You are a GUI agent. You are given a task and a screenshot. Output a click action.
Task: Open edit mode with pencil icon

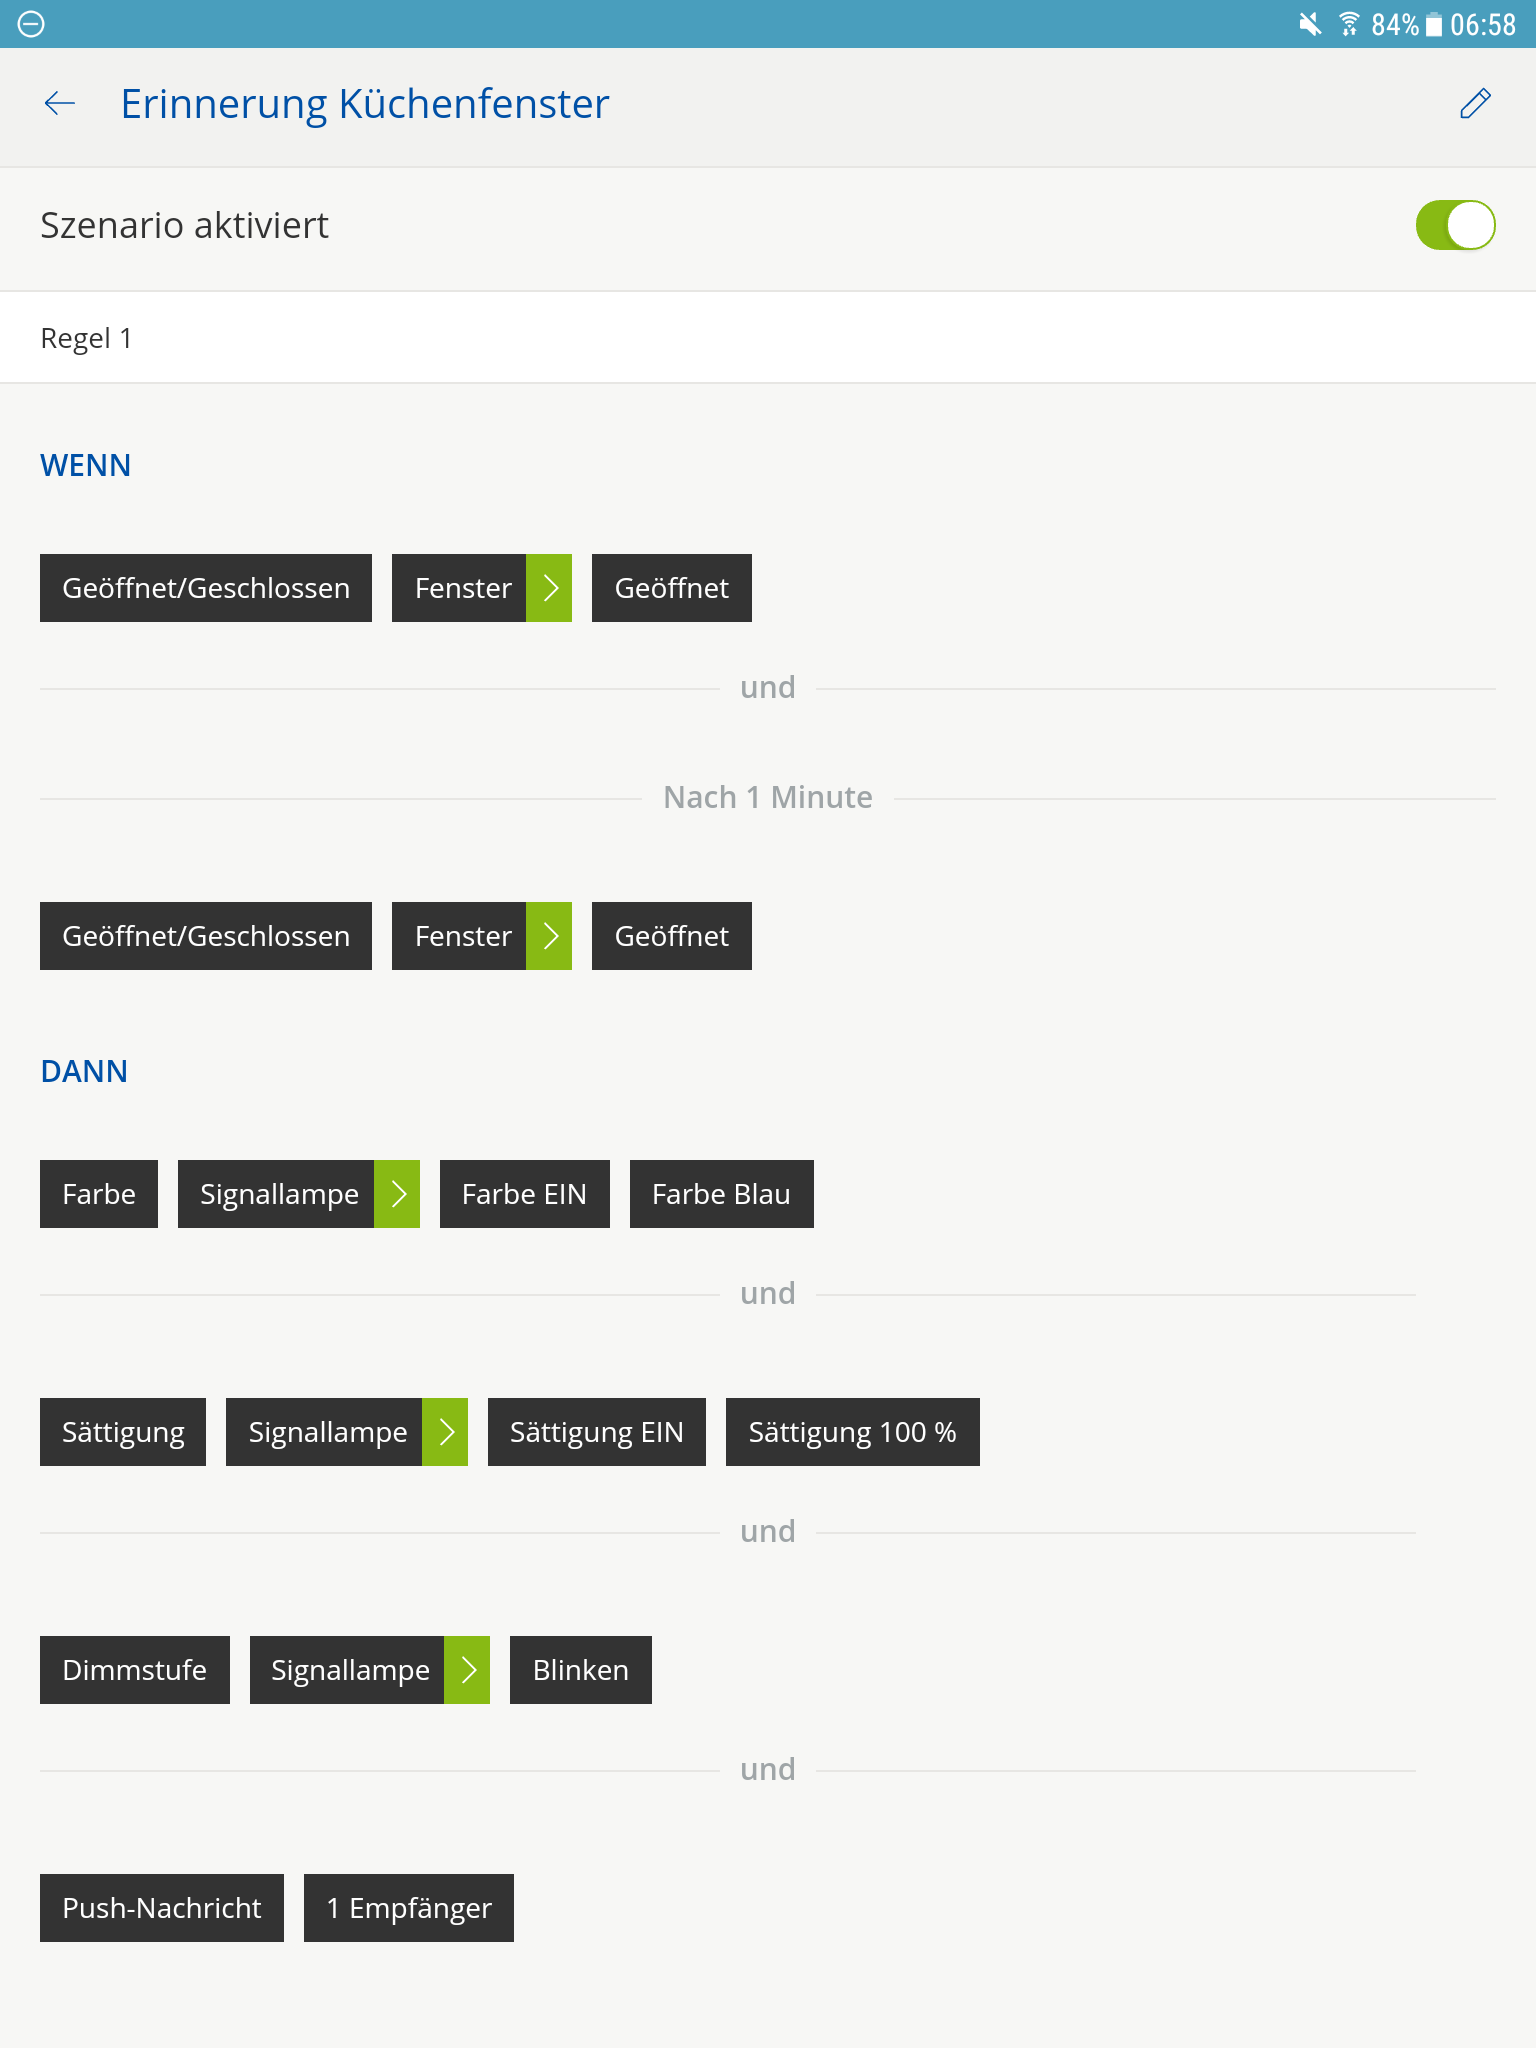[x=1475, y=103]
